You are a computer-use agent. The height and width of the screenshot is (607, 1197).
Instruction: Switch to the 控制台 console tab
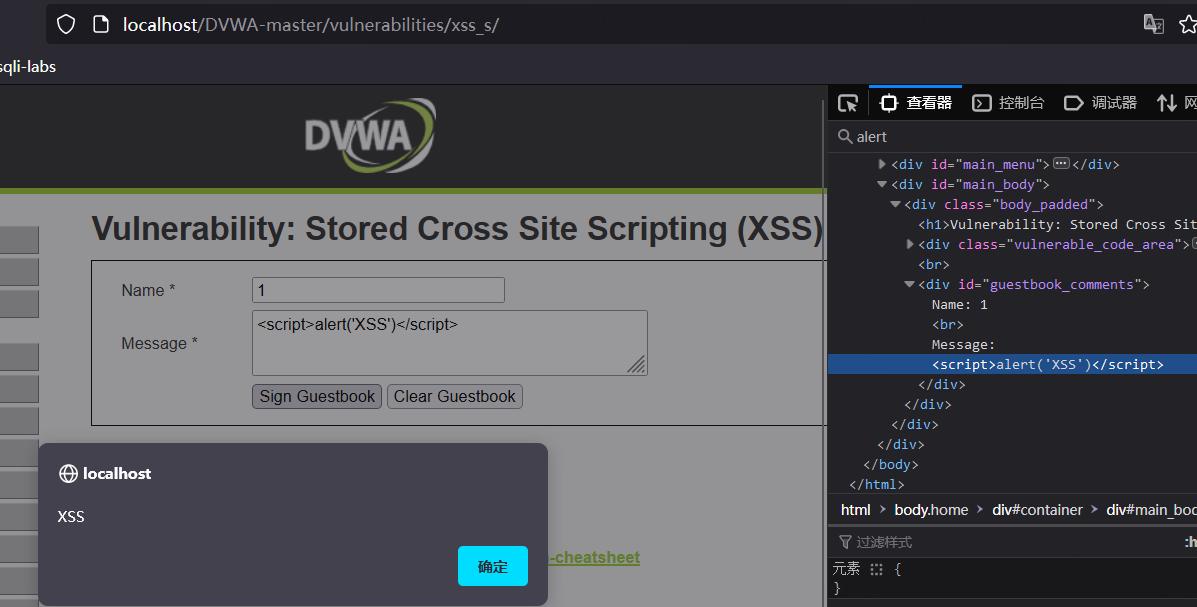click(x=1009, y=103)
